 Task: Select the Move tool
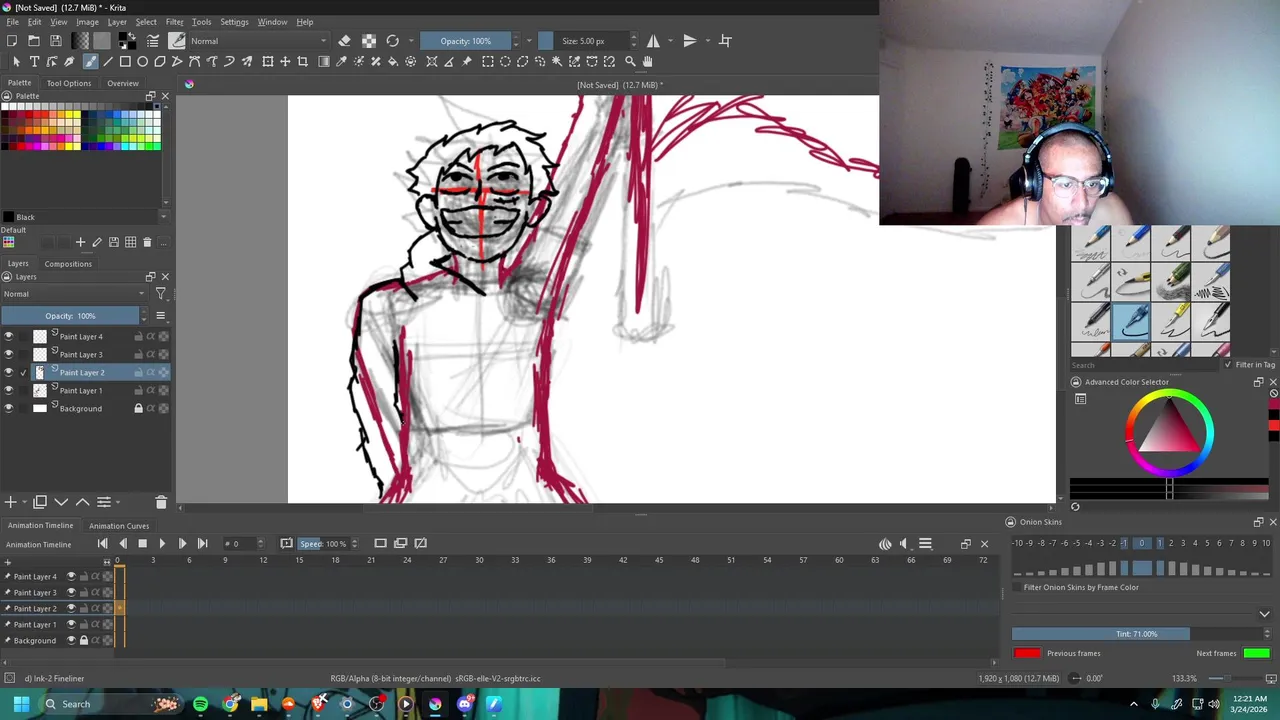click(x=285, y=61)
